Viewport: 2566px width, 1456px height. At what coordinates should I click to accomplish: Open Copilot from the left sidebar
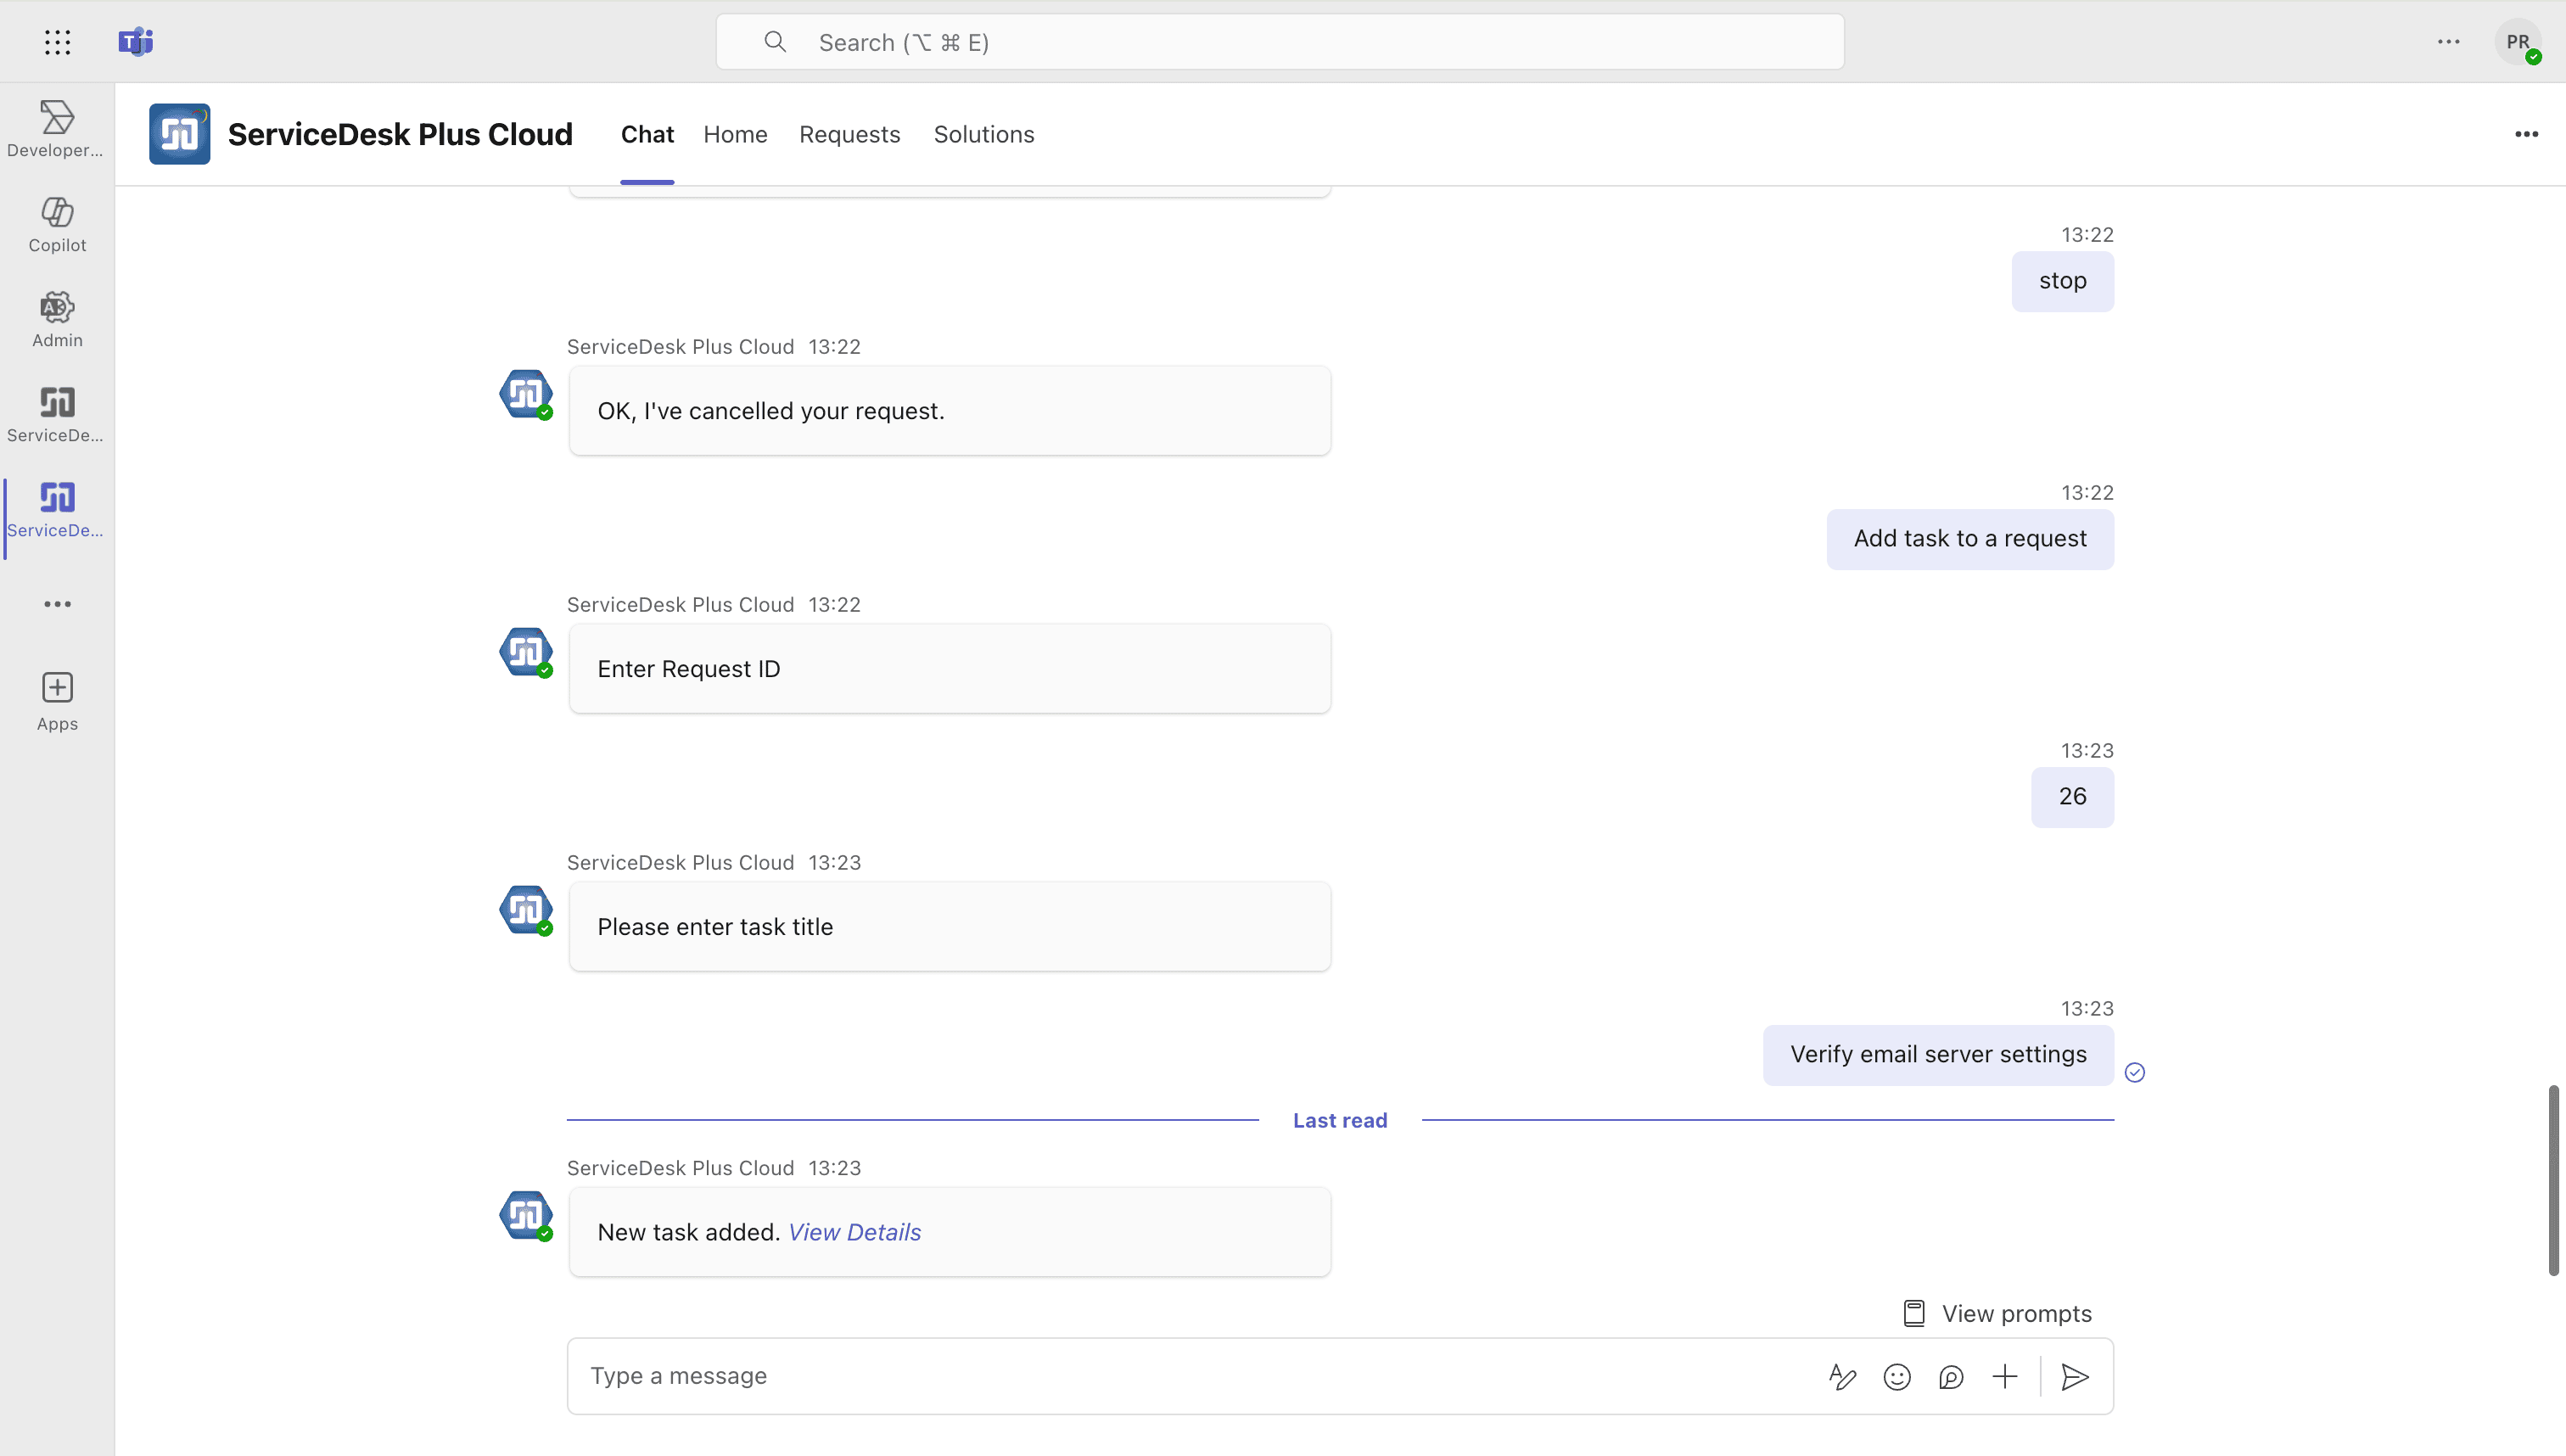point(56,224)
